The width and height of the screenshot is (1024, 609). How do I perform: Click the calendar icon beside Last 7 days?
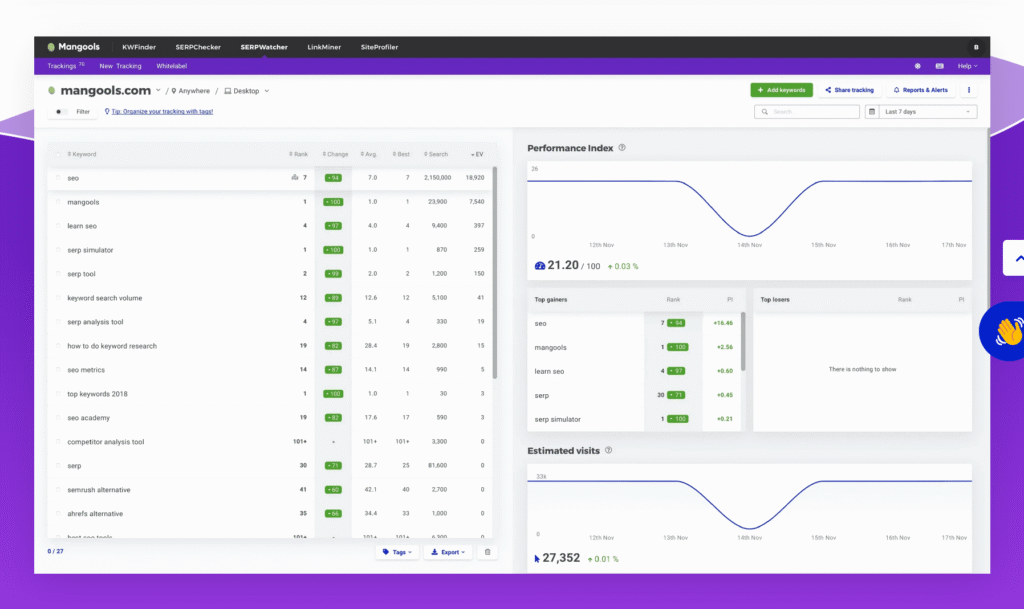tap(872, 112)
